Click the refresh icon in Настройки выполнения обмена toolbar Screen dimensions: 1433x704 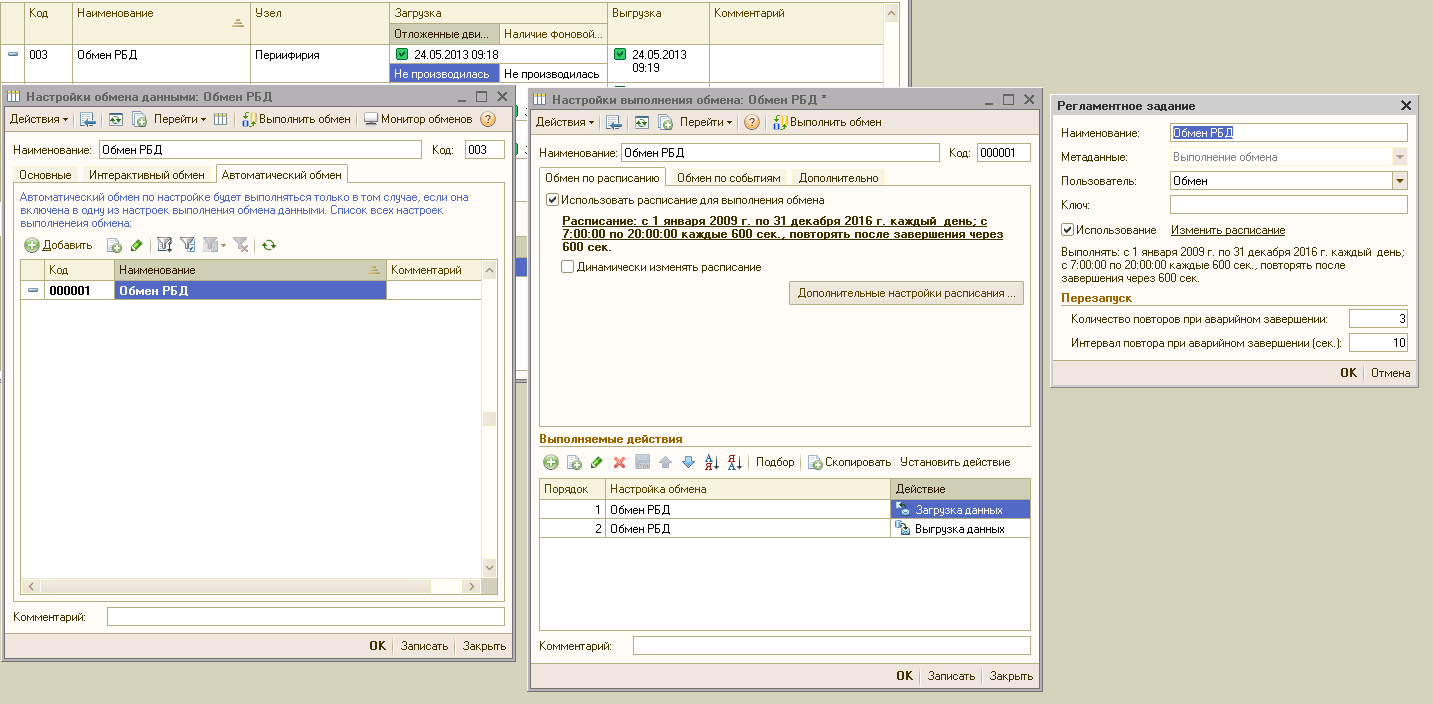point(641,122)
